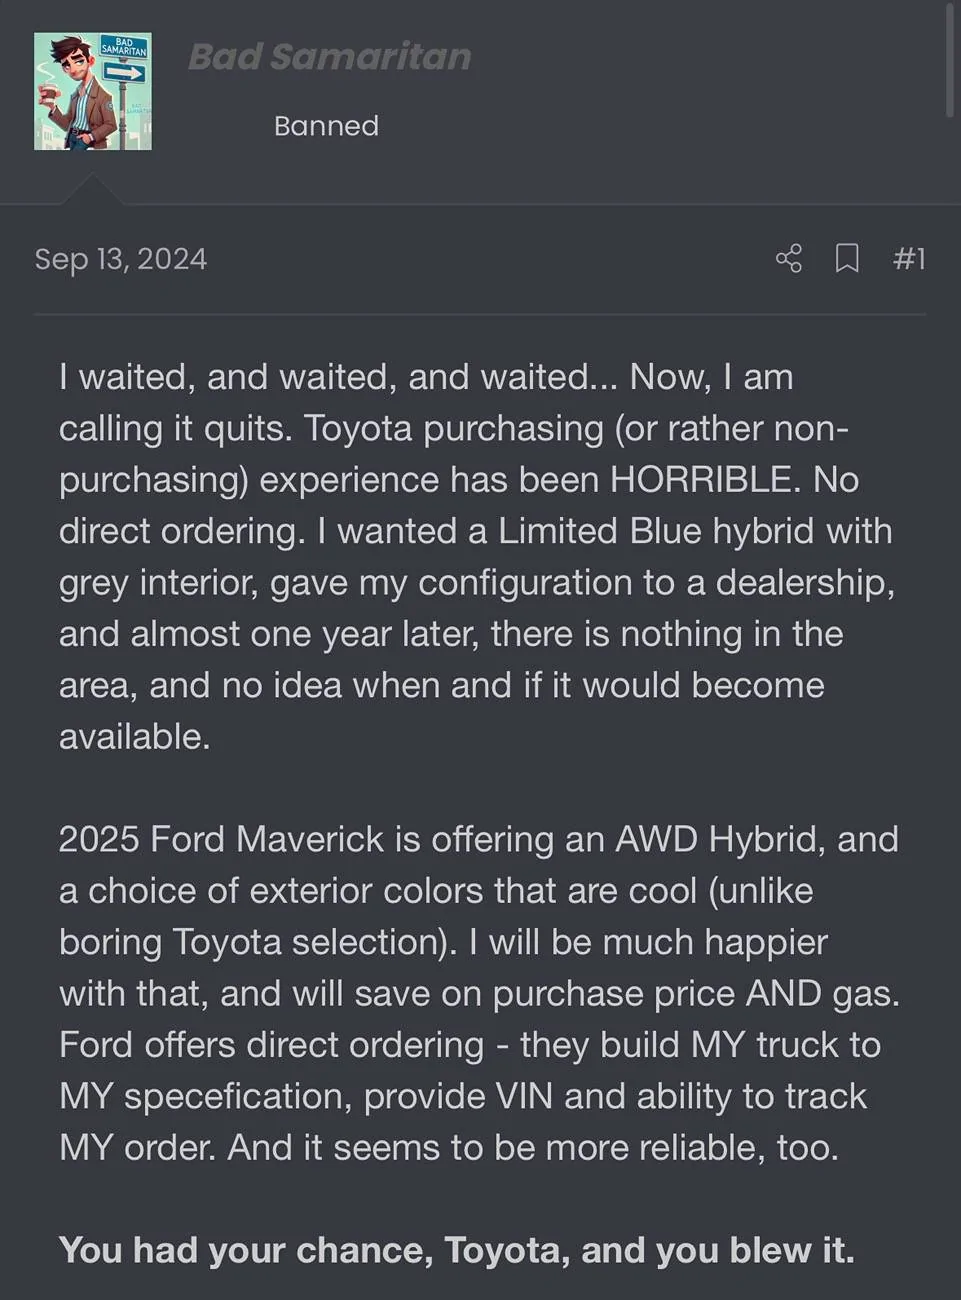961x1300 pixels.
Task: Open the Bad Samaritan avatar image
Action: (x=93, y=91)
